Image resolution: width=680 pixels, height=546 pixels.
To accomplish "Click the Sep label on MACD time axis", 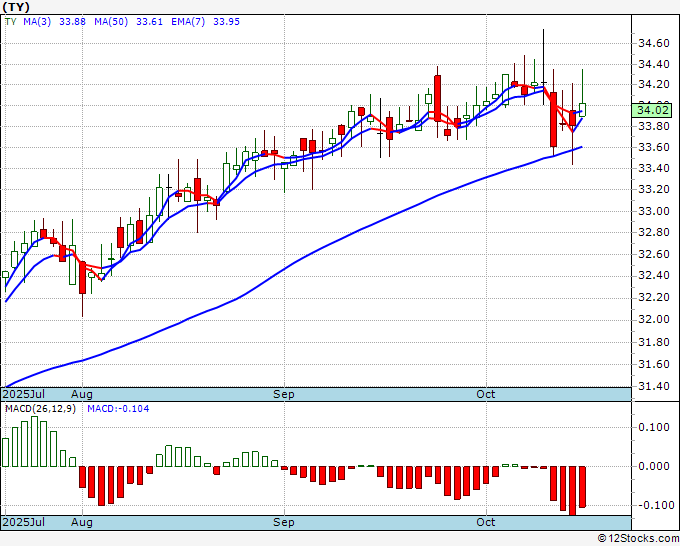I will 284,522.
